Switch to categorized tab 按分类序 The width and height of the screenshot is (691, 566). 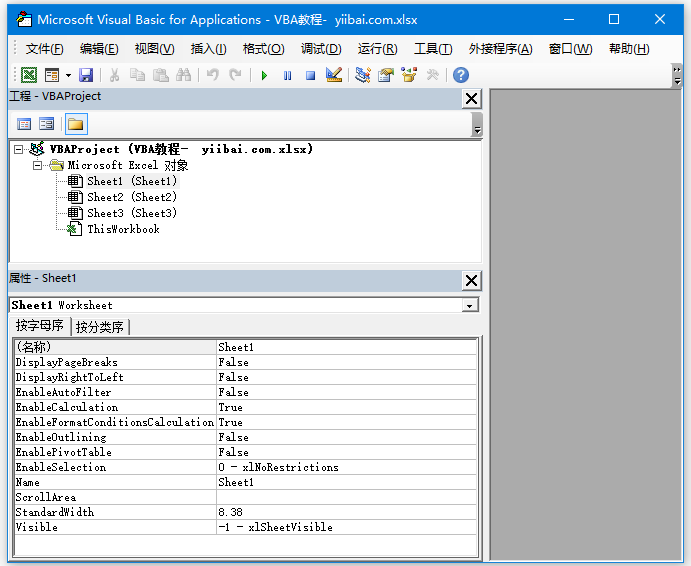tap(100, 327)
